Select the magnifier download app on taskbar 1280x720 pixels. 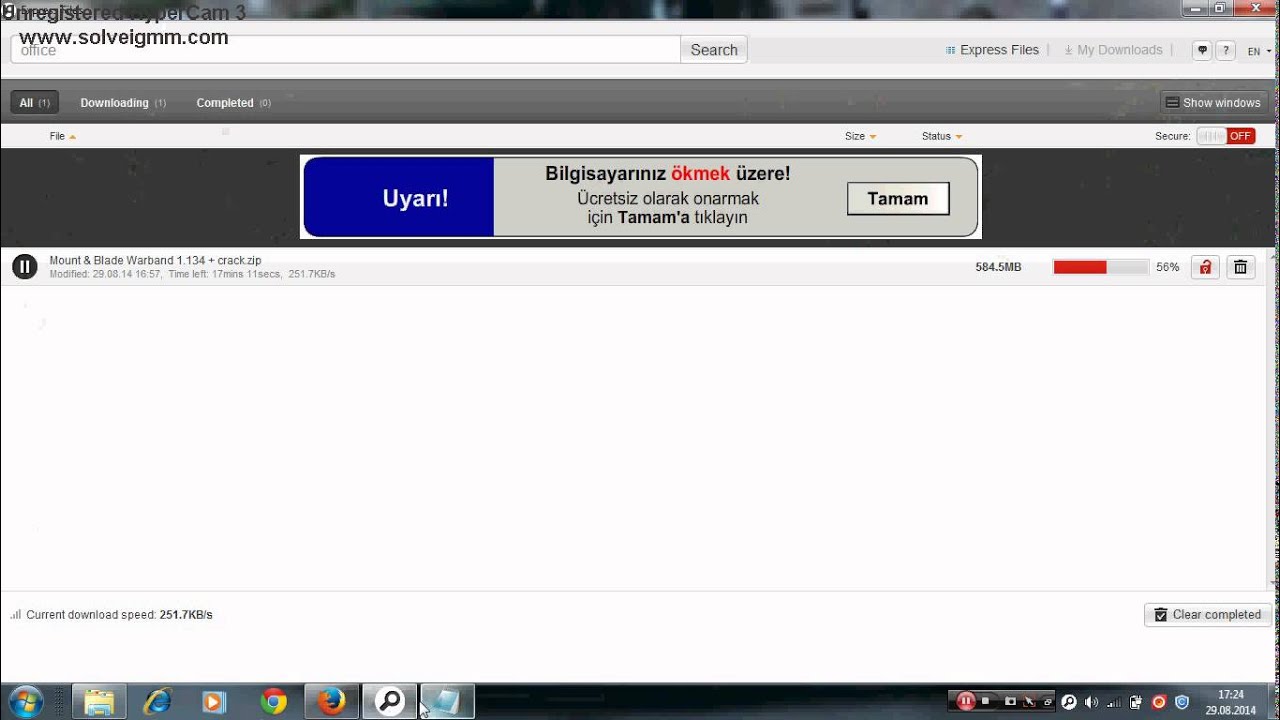pos(389,702)
